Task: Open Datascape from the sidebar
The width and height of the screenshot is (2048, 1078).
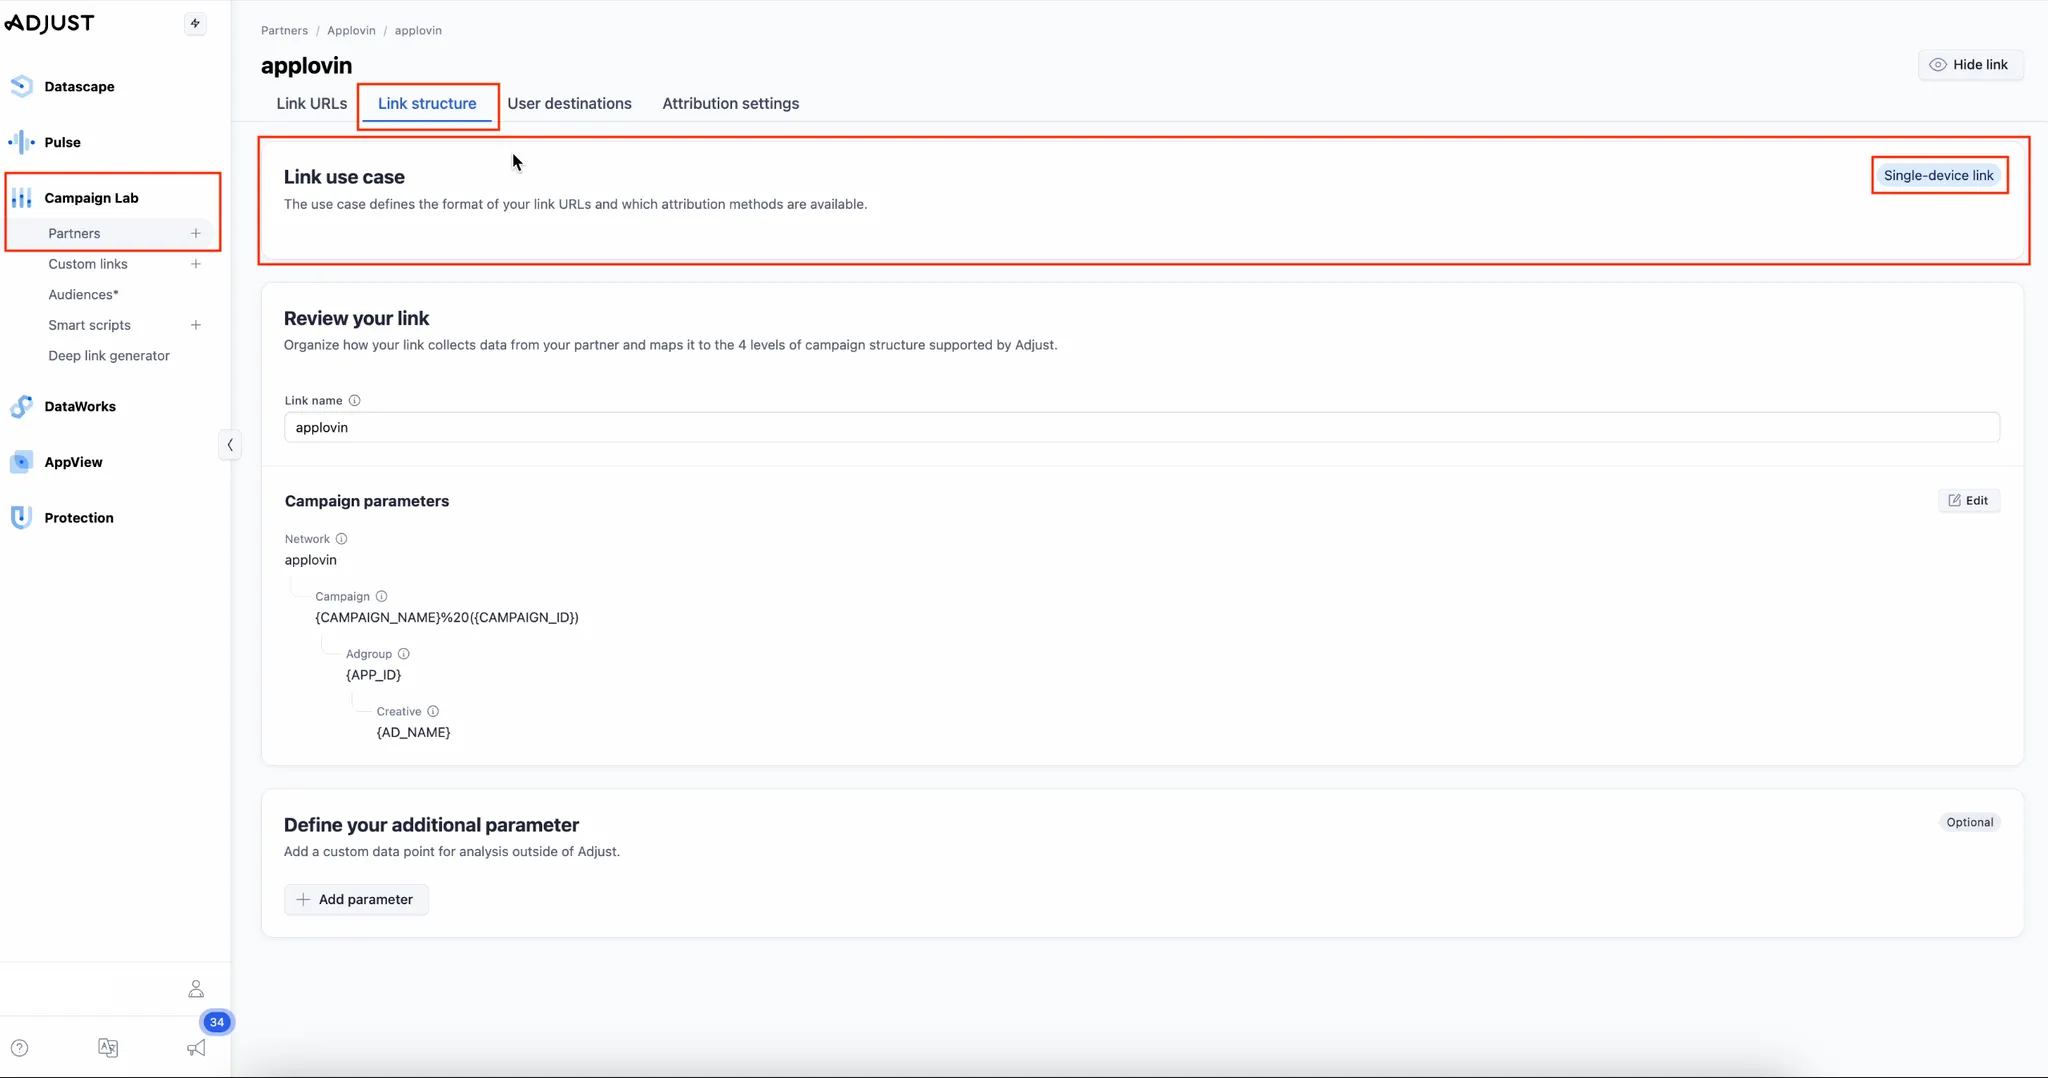Action: tap(79, 87)
